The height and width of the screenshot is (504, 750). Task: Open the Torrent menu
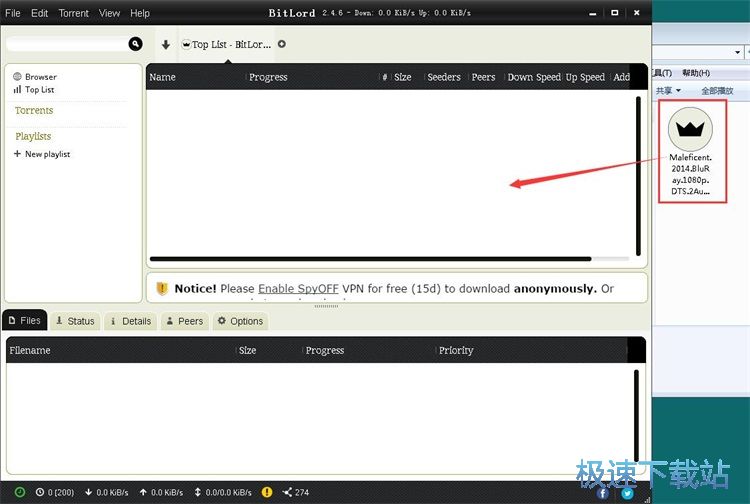point(74,13)
